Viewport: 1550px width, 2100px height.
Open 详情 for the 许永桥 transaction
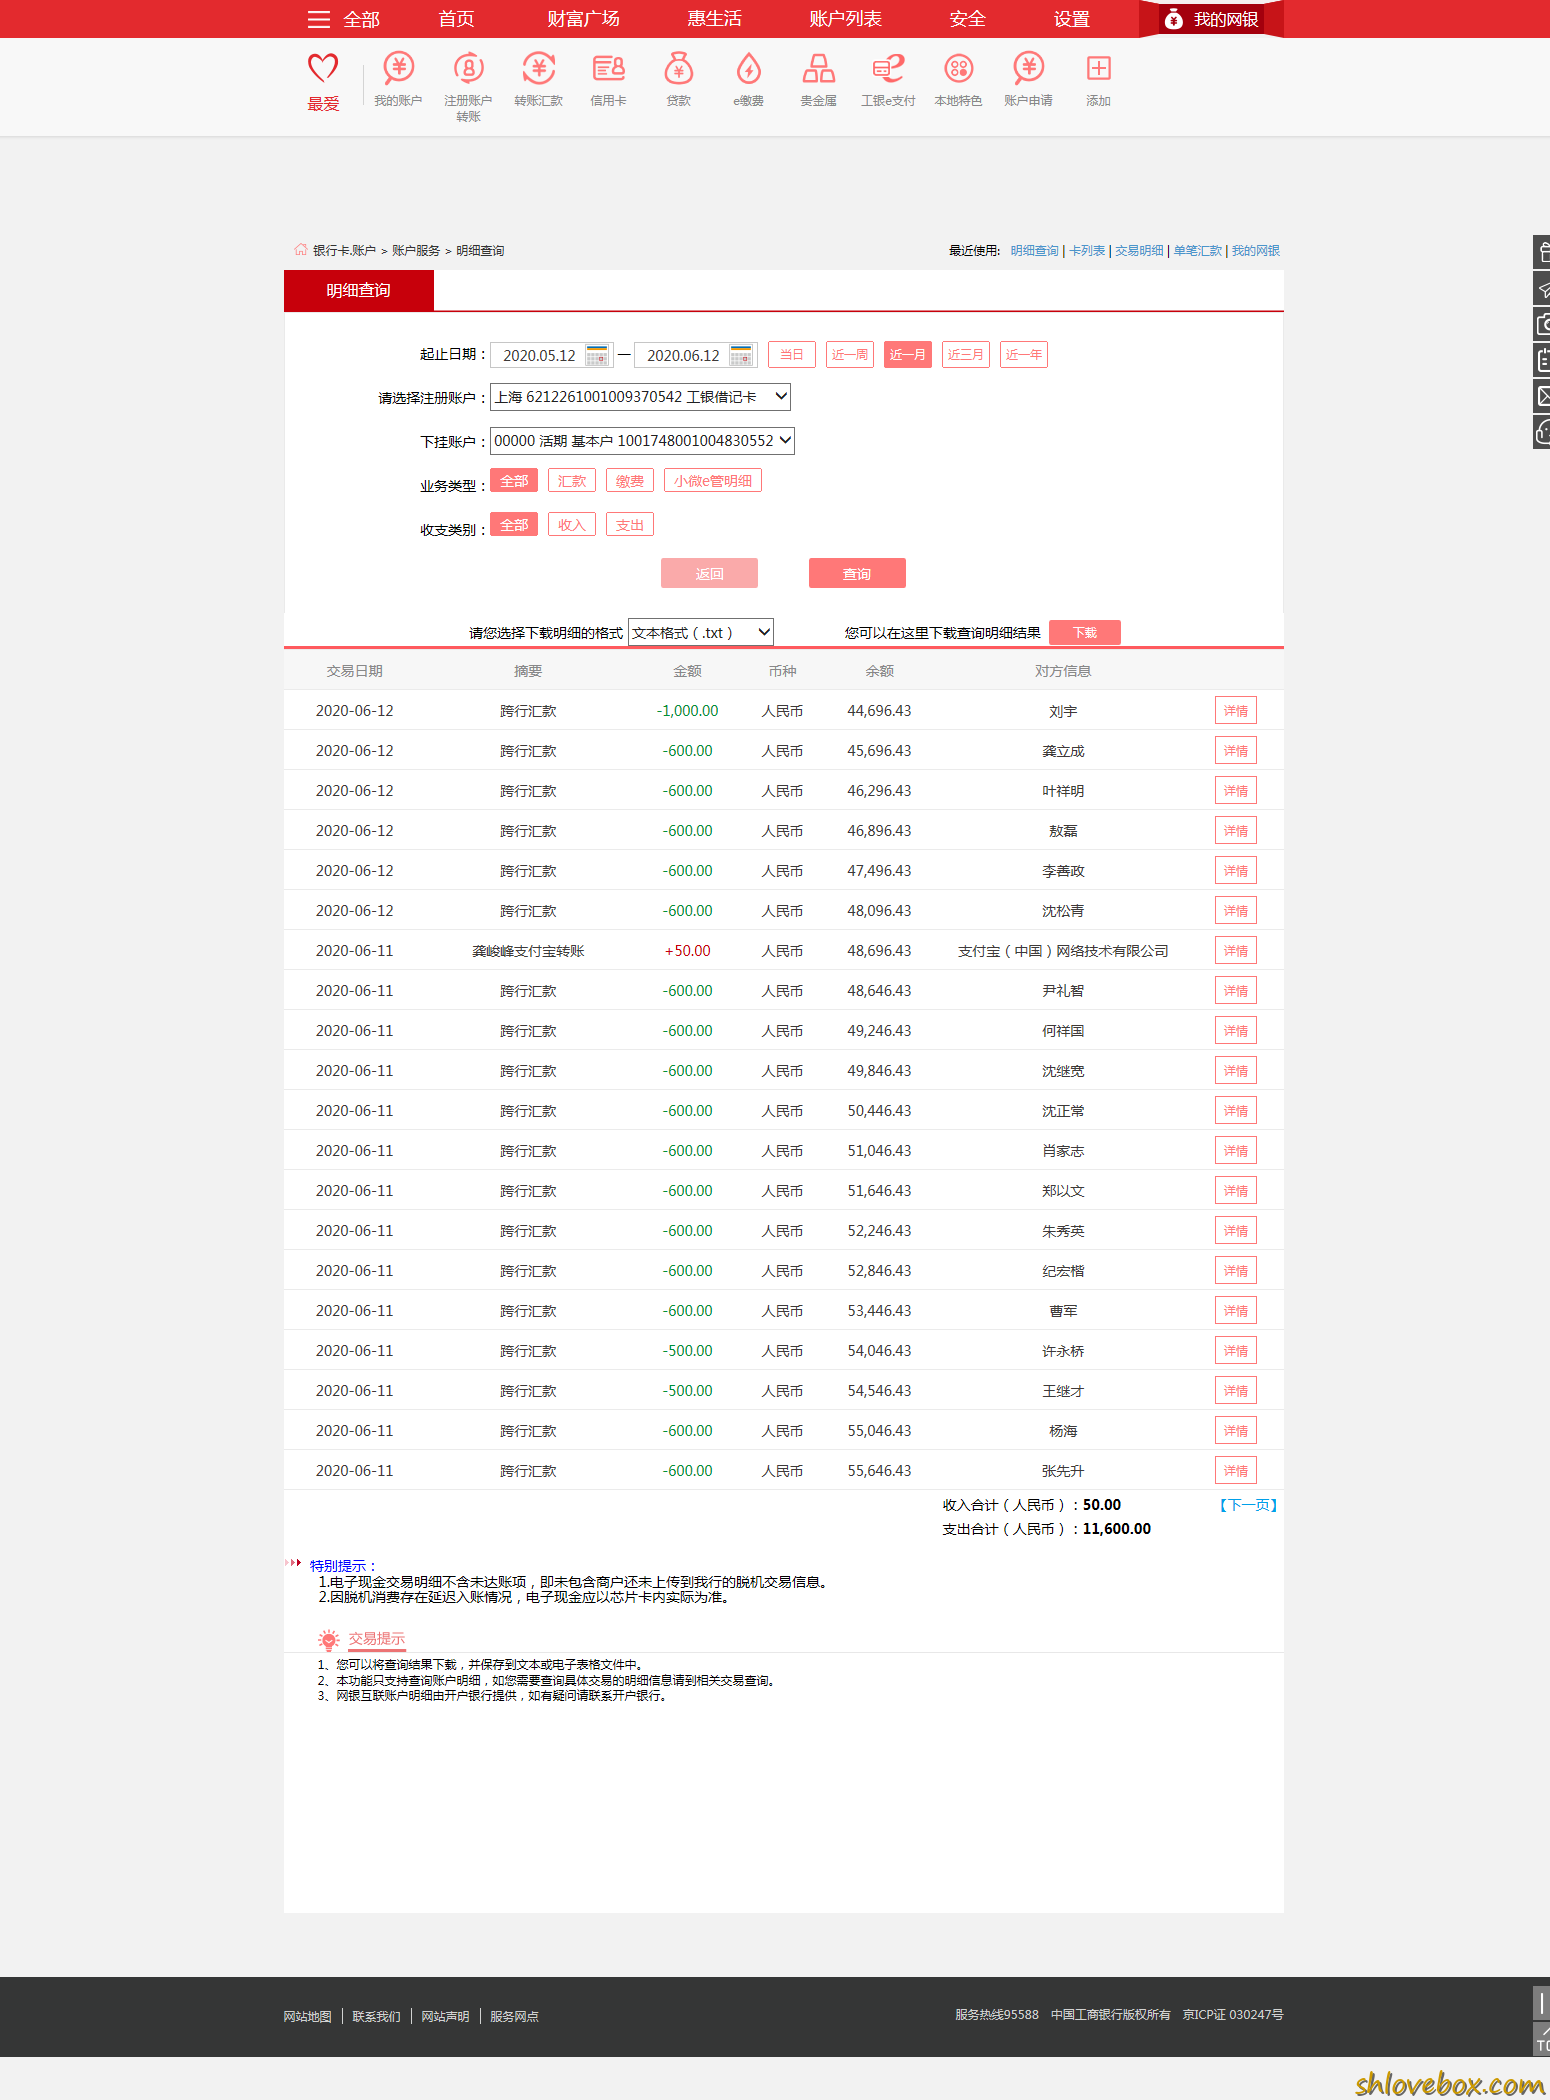[1235, 1351]
